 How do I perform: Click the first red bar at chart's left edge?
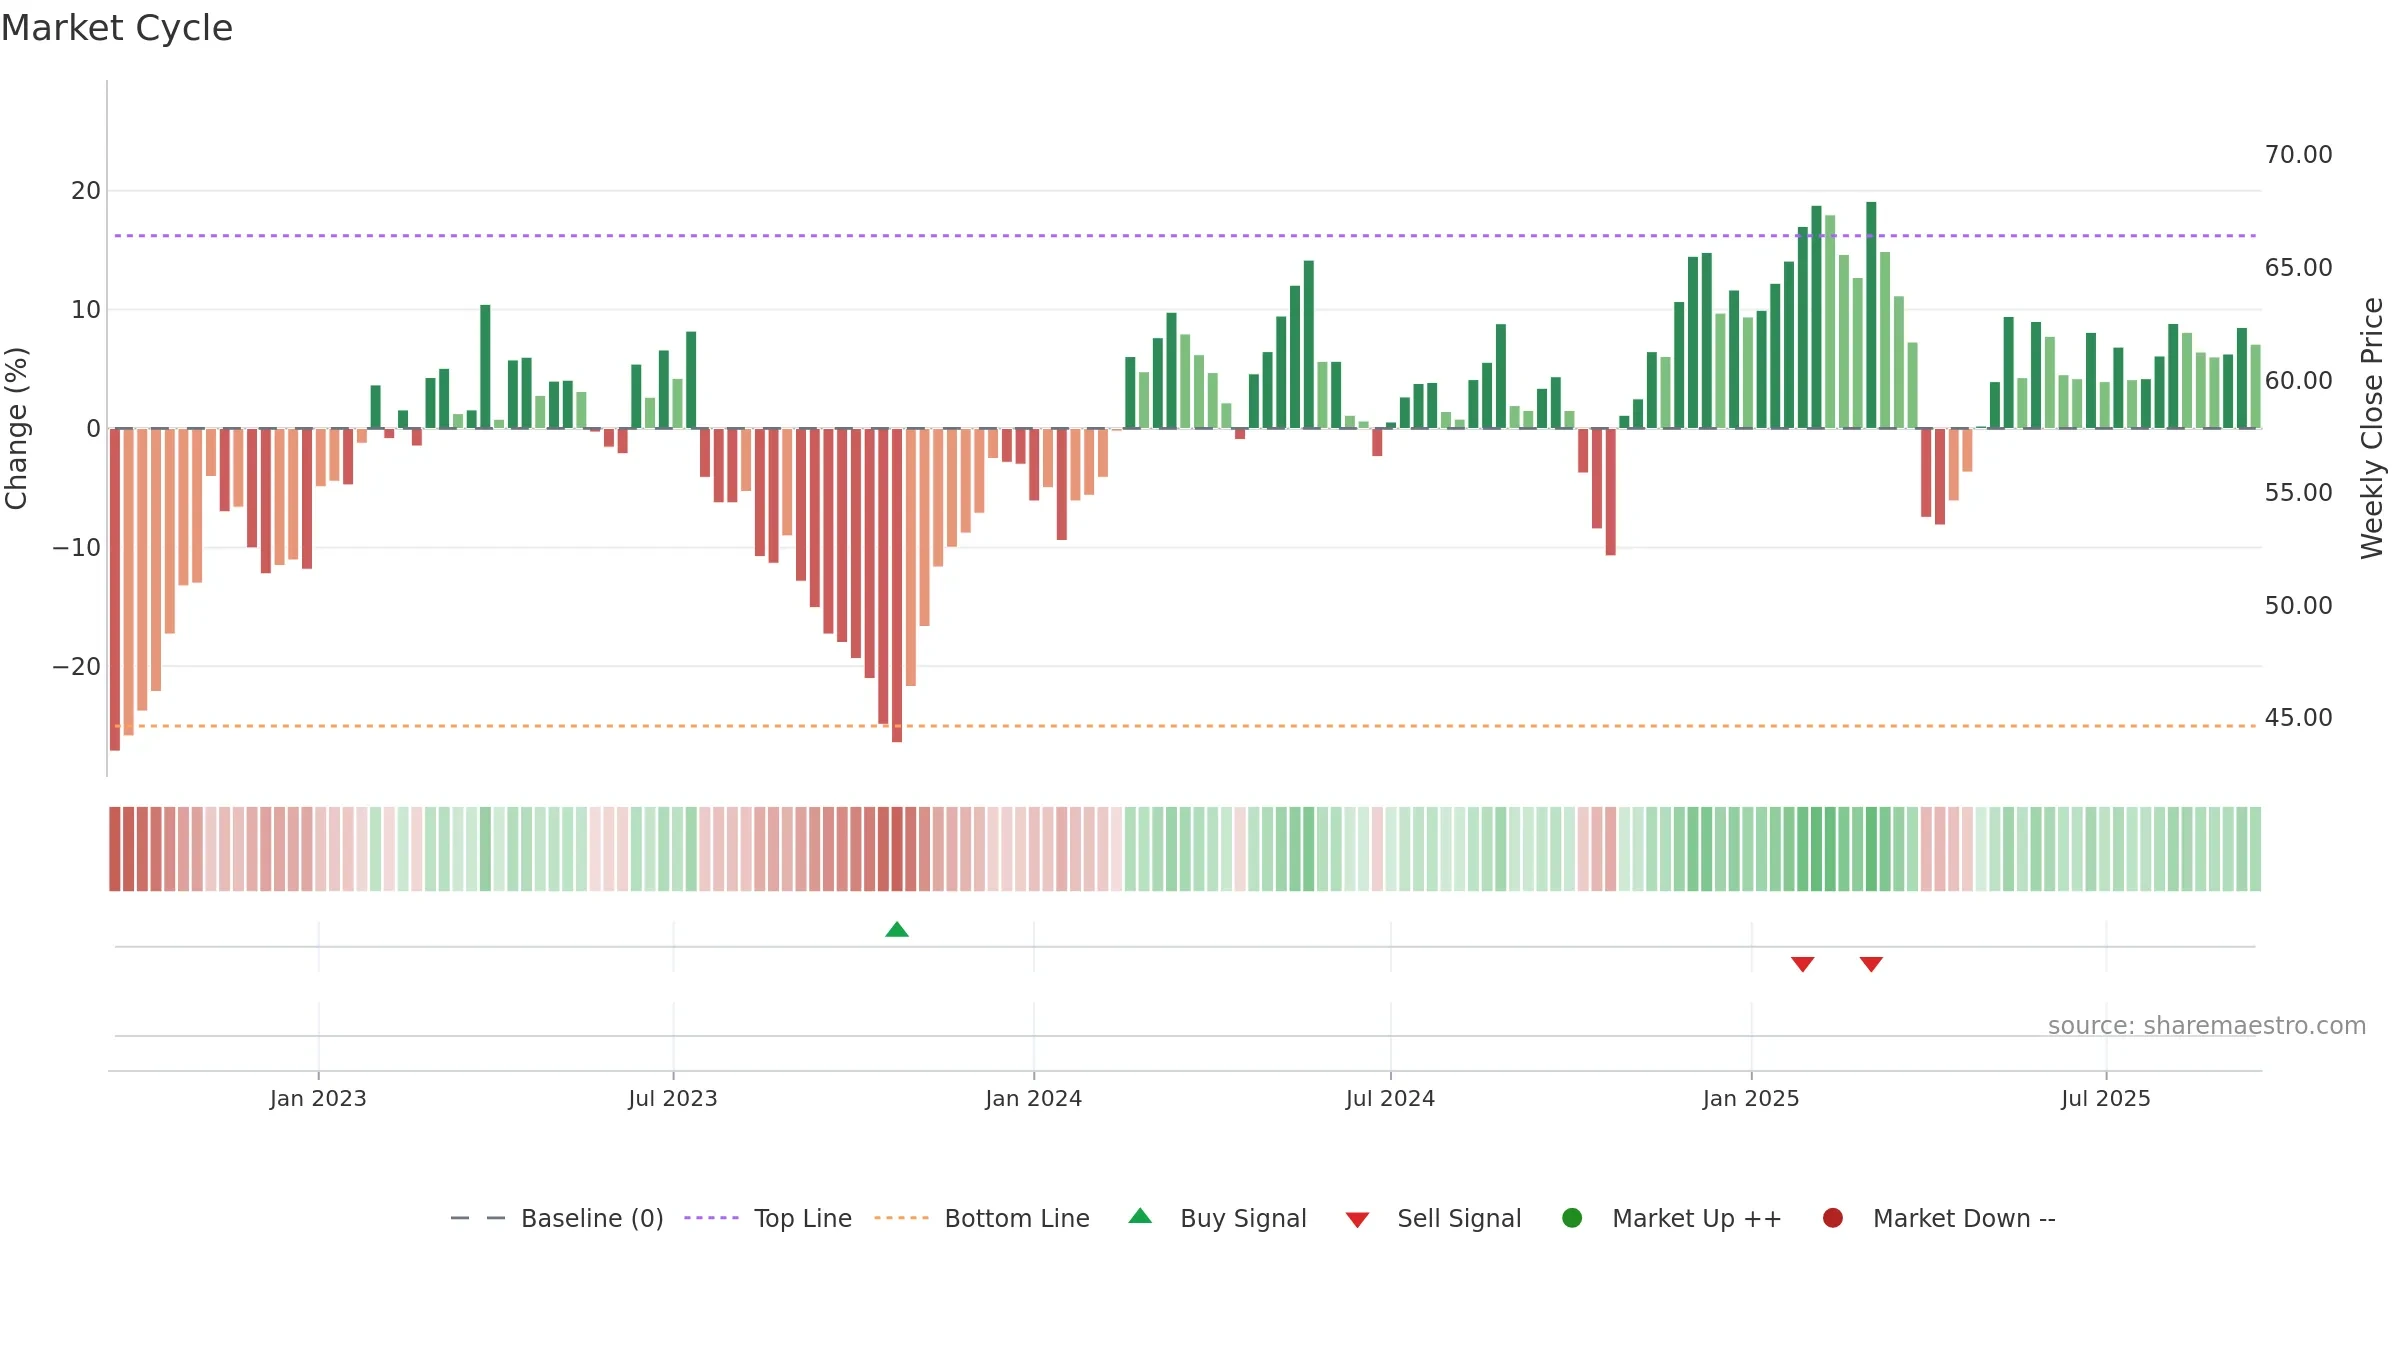click(x=115, y=589)
